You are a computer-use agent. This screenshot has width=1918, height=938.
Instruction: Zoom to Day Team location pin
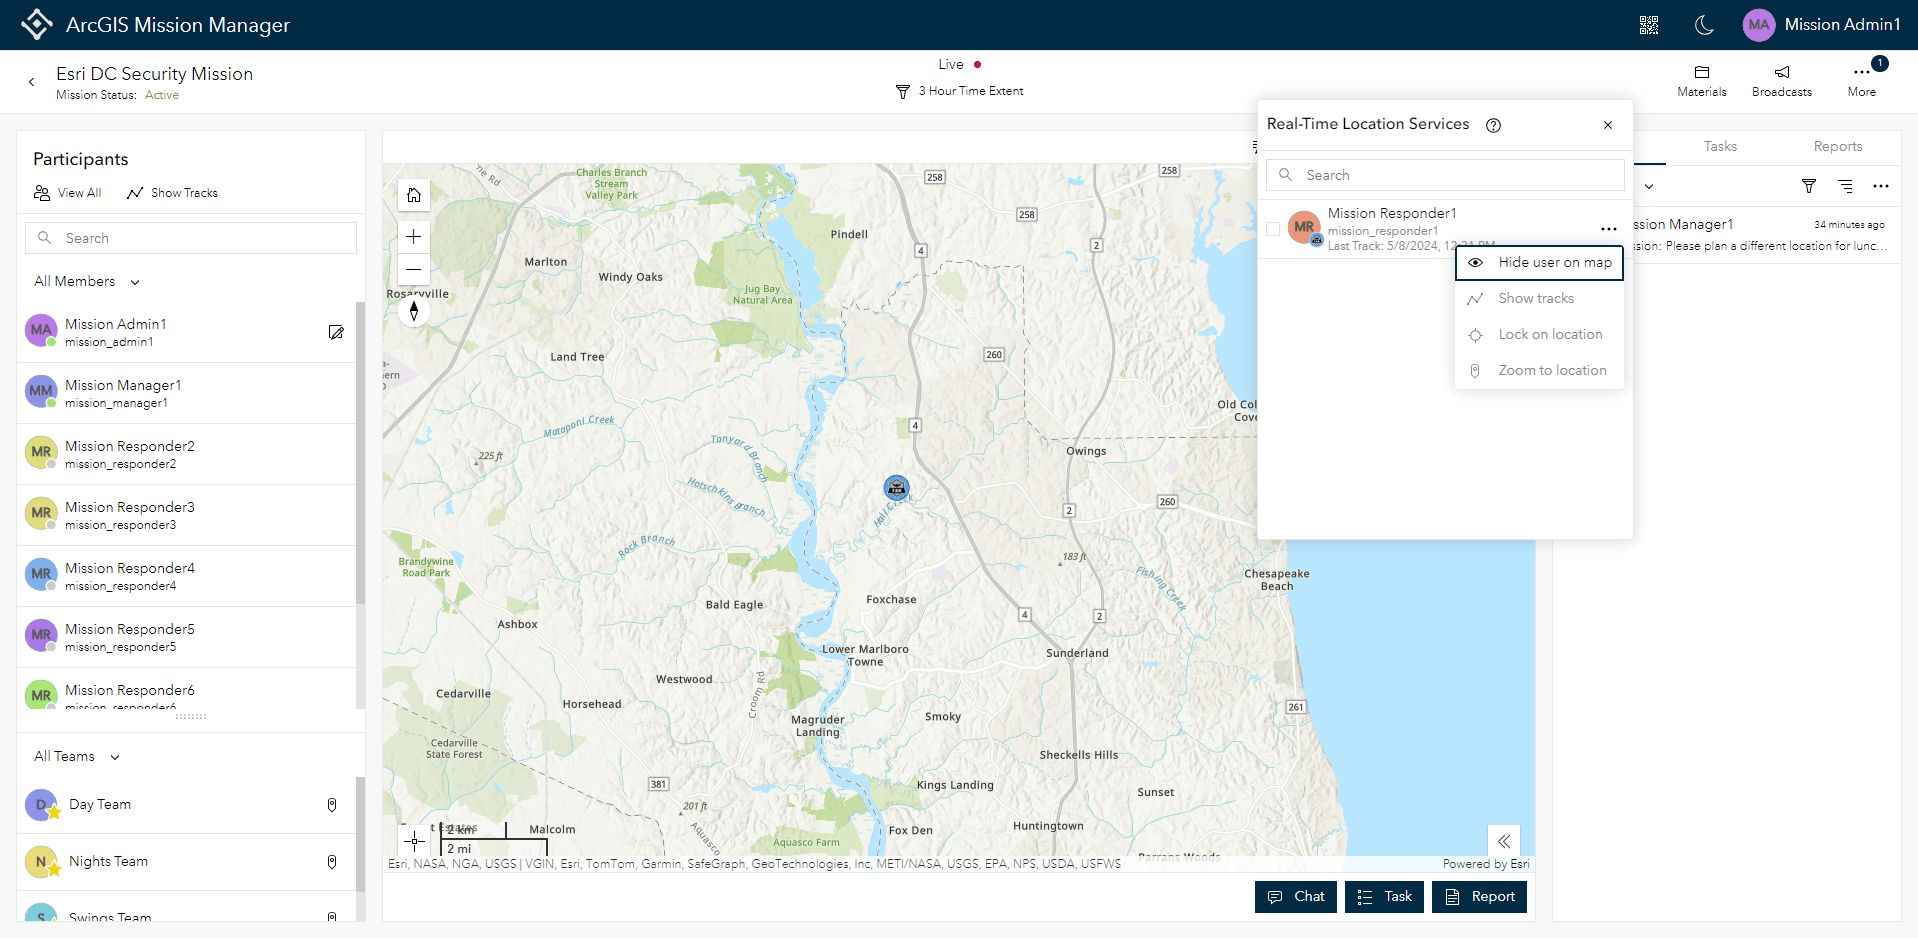pos(332,805)
